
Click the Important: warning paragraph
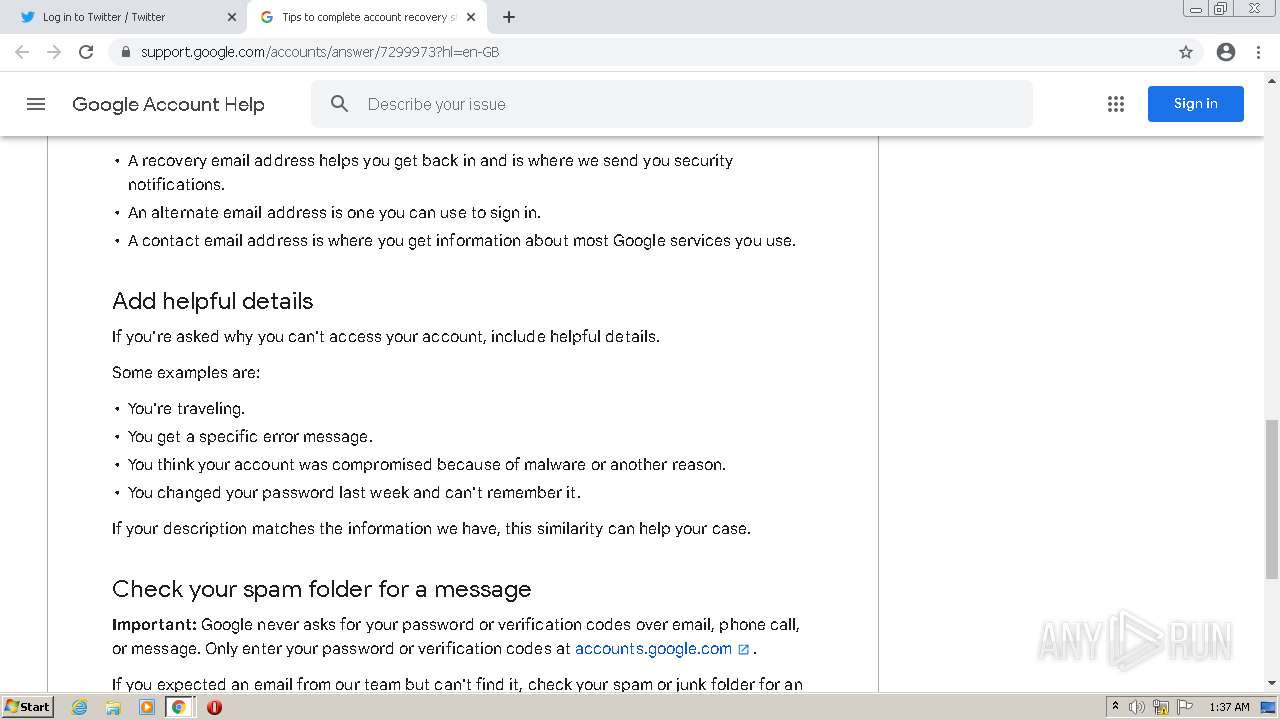coord(456,636)
